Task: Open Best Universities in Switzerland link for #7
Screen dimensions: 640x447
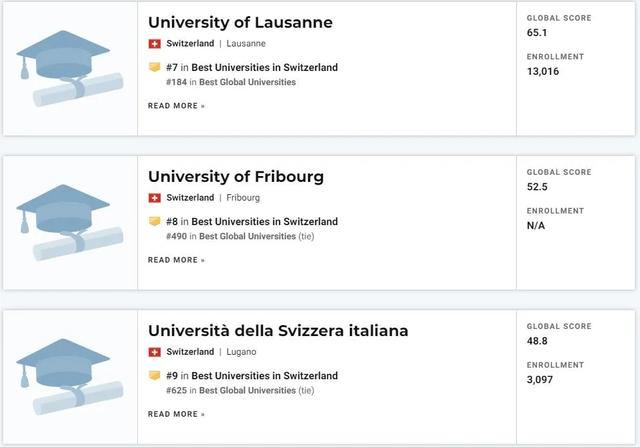Action: coord(264,68)
